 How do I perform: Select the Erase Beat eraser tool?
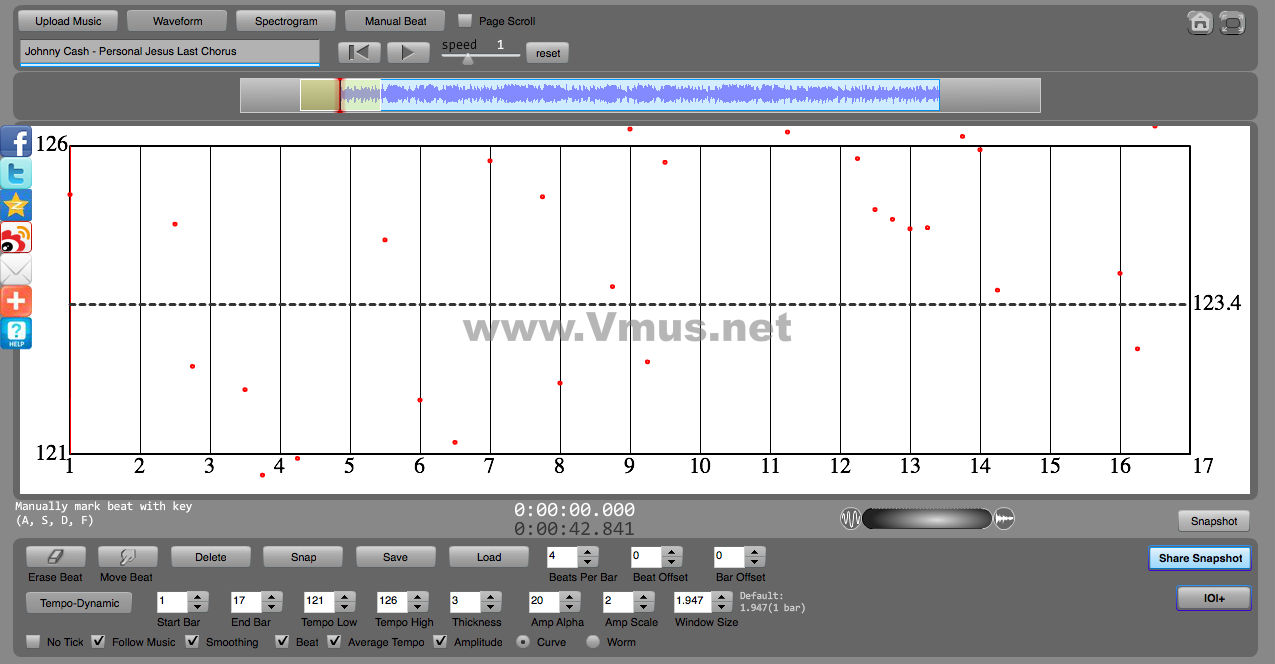click(x=55, y=557)
